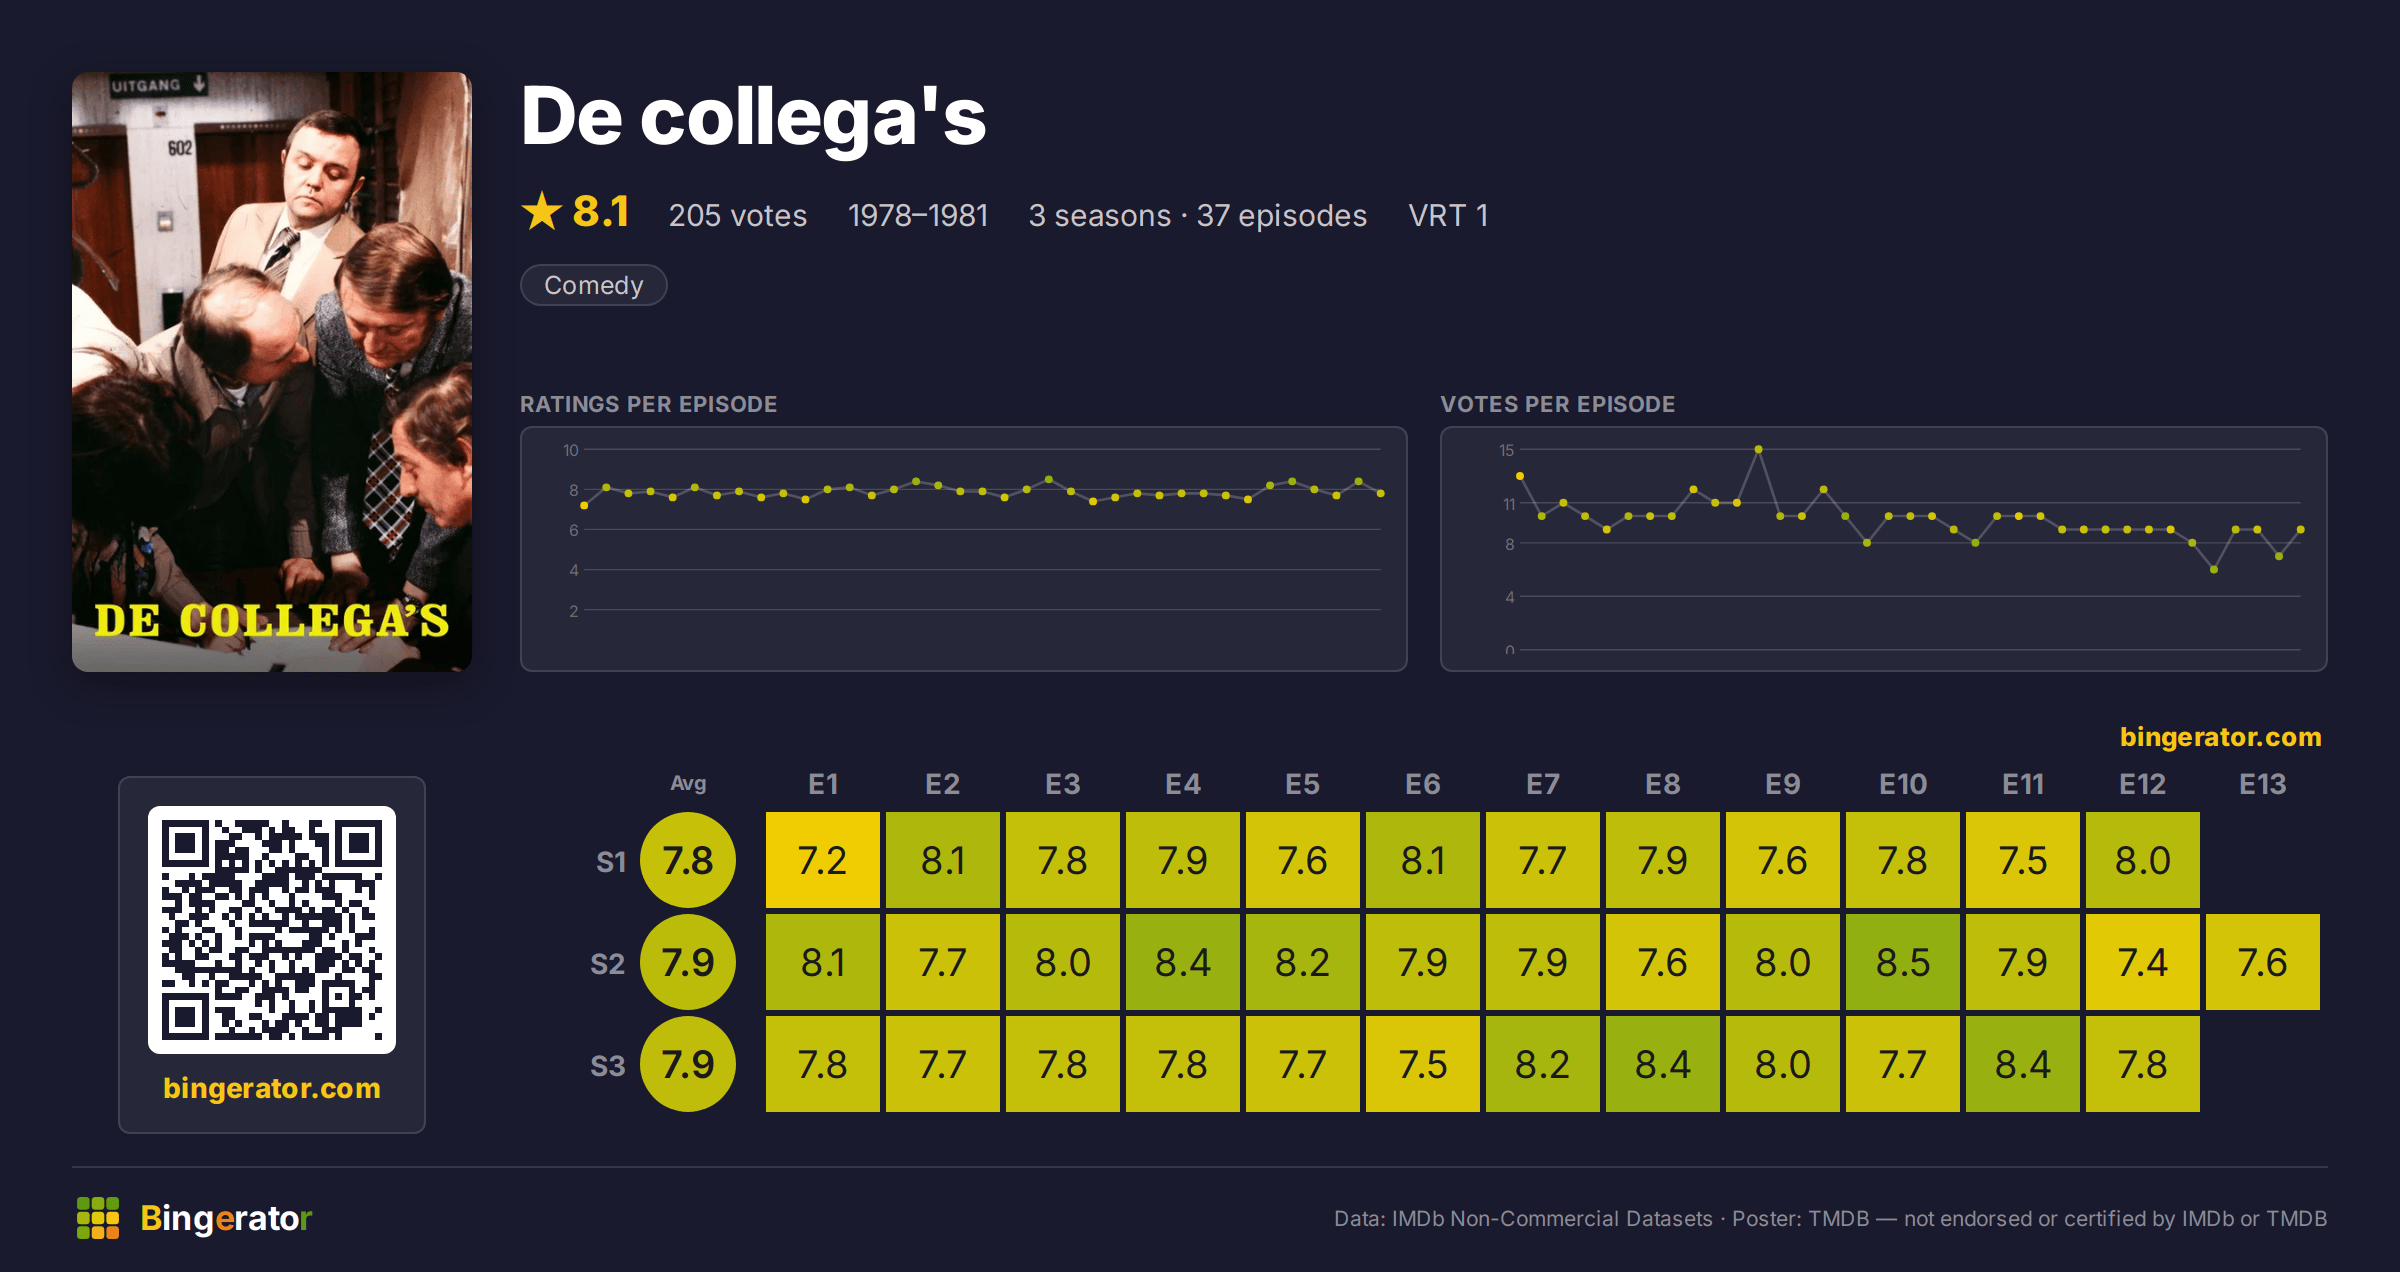
Task: Click the S1 average 7.8 circle
Action: pyautogui.click(x=688, y=860)
